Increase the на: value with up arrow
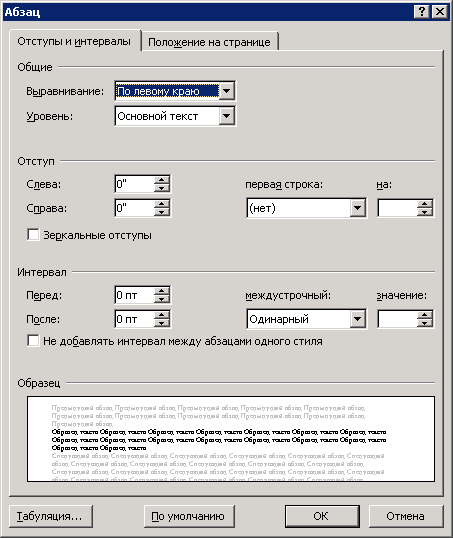453x538 pixels. 425,204
